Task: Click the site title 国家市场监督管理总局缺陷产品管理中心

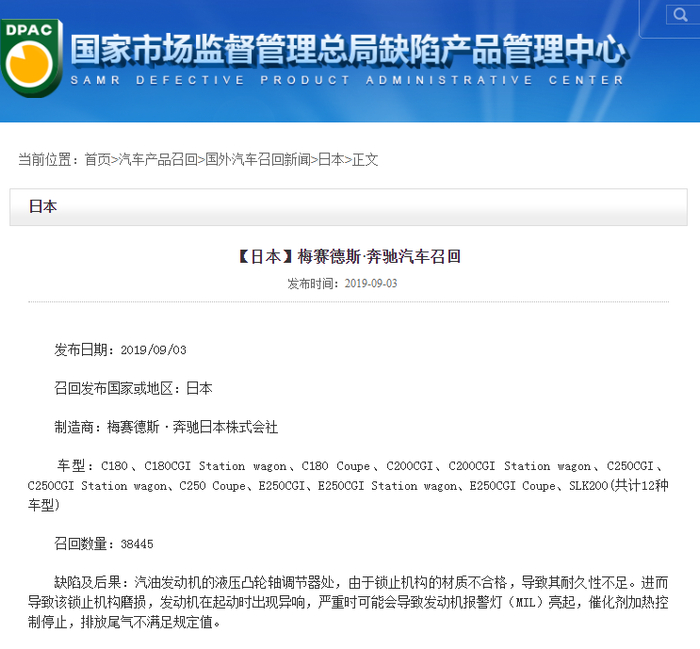Action: [348, 49]
